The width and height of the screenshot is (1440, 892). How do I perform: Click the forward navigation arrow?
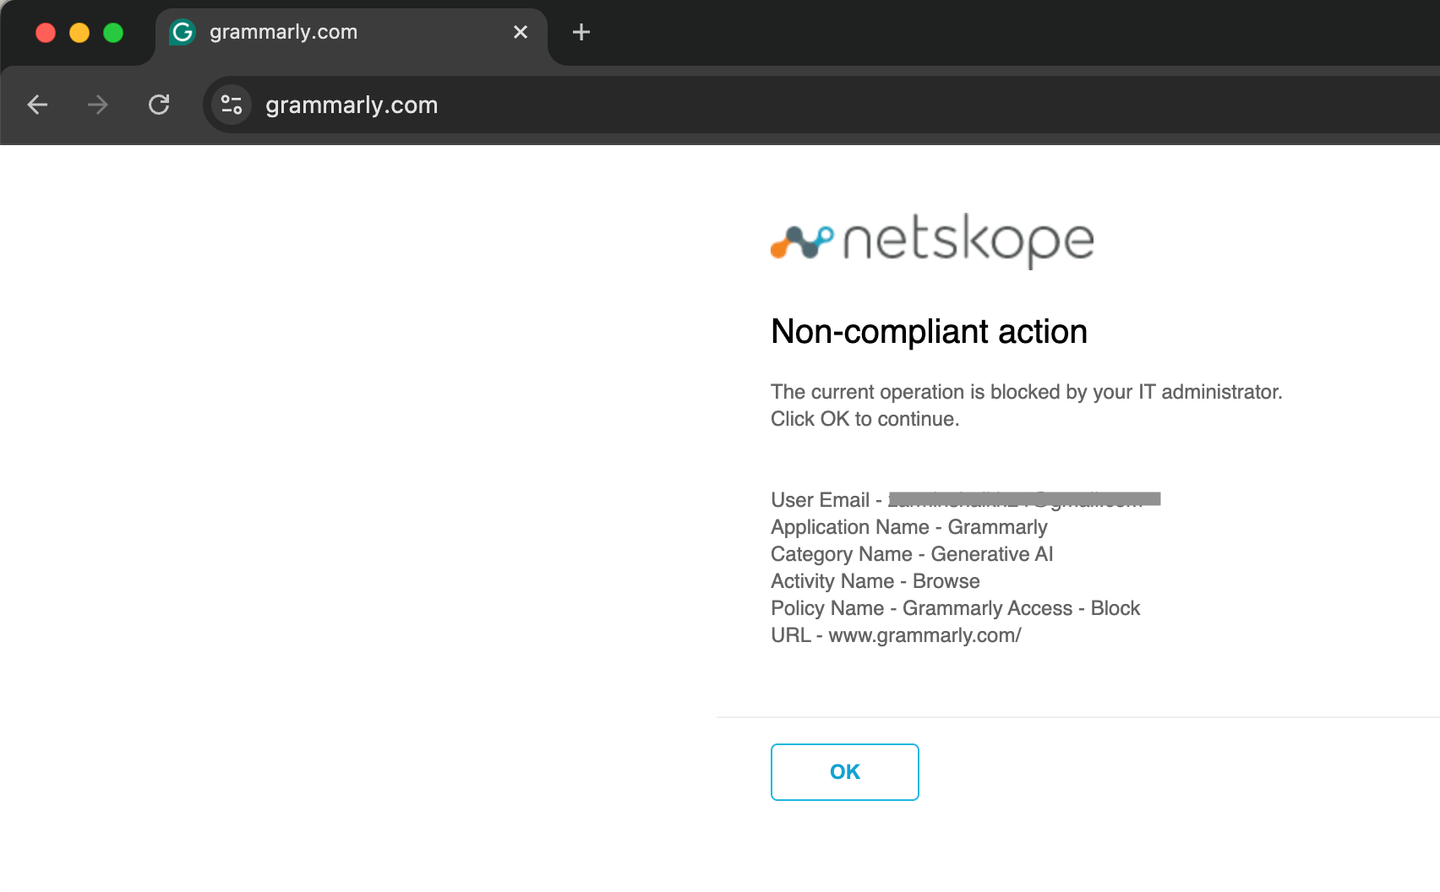pyautogui.click(x=98, y=105)
